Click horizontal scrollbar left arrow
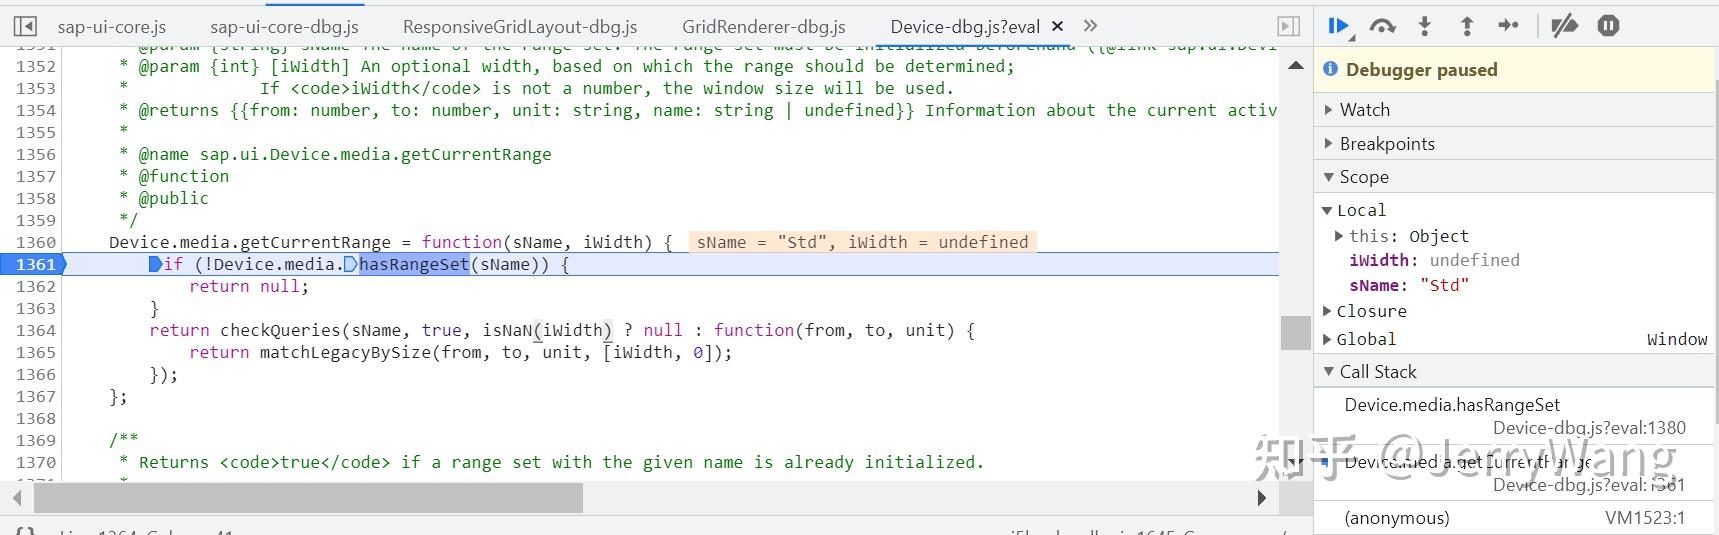Screen dimensions: 1719x535 17,497
